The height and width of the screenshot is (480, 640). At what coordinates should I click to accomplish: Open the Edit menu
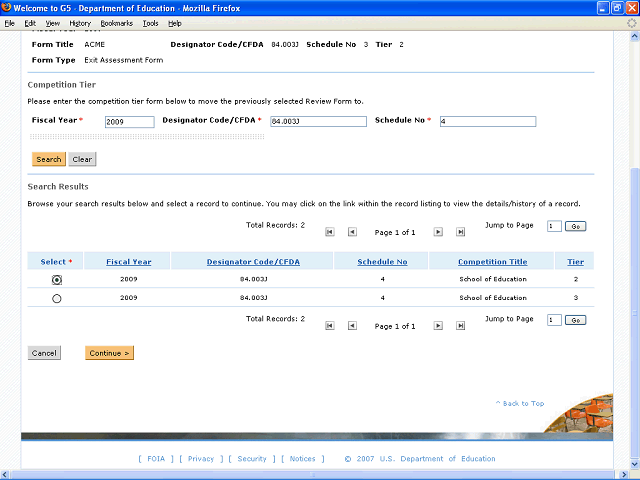[30, 23]
